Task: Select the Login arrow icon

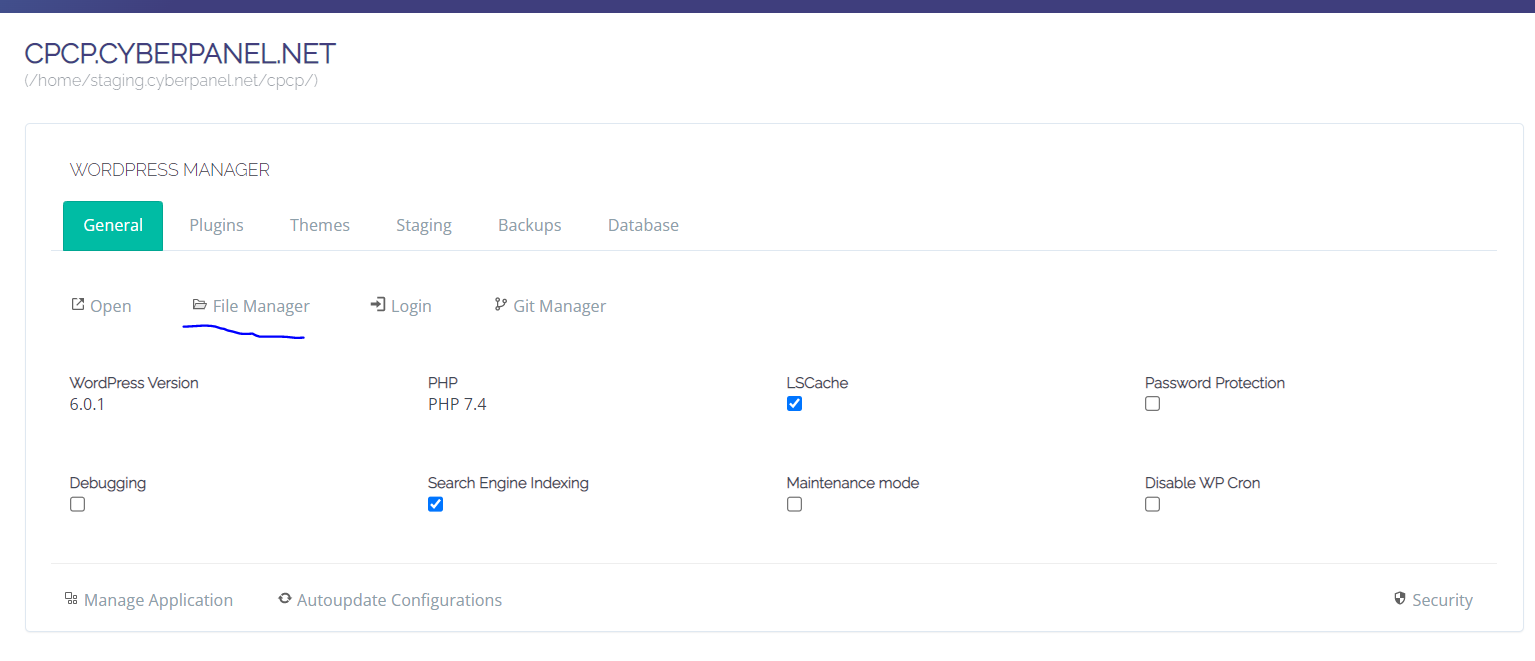Action: click(377, 304)
